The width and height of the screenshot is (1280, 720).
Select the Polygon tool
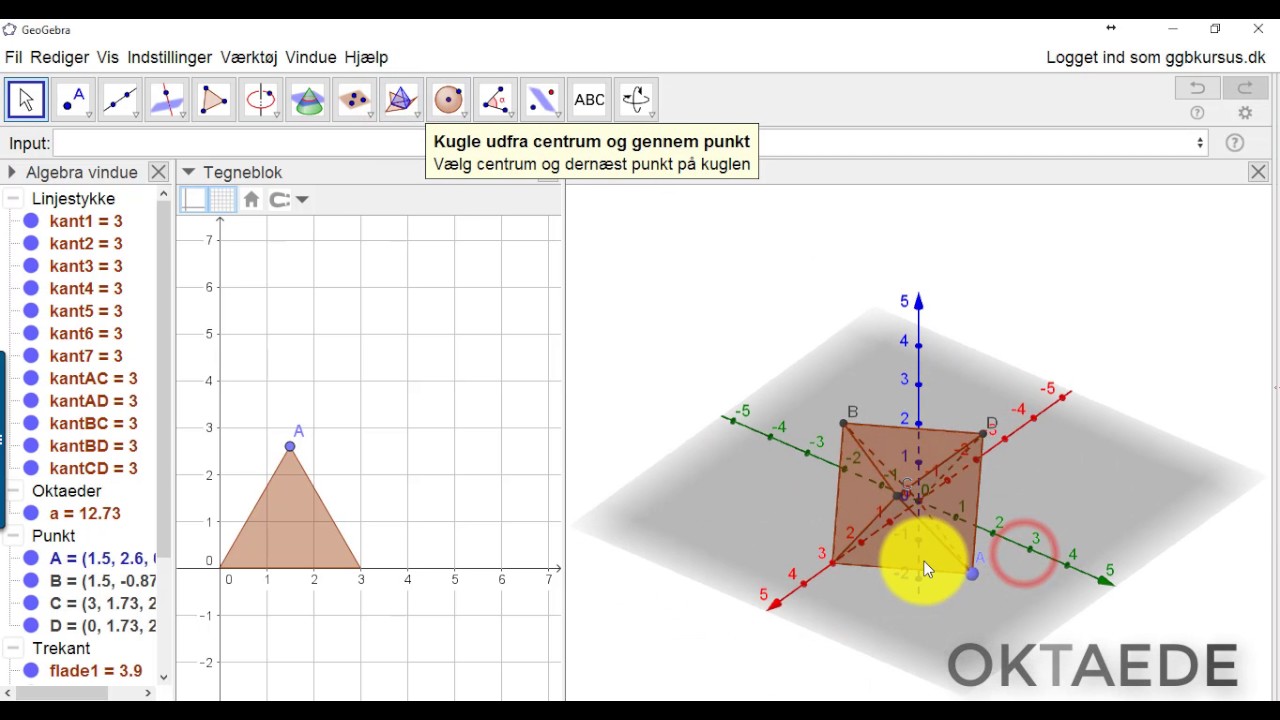[x=214, y=100]
